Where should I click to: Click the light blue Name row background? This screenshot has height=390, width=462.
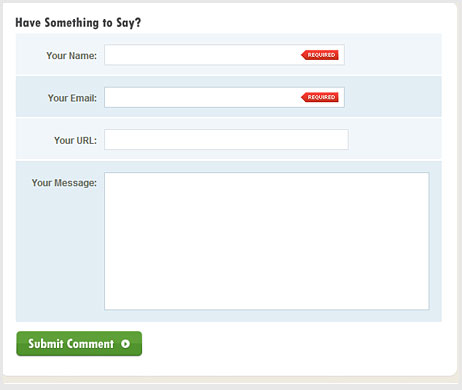click(393, 54)
